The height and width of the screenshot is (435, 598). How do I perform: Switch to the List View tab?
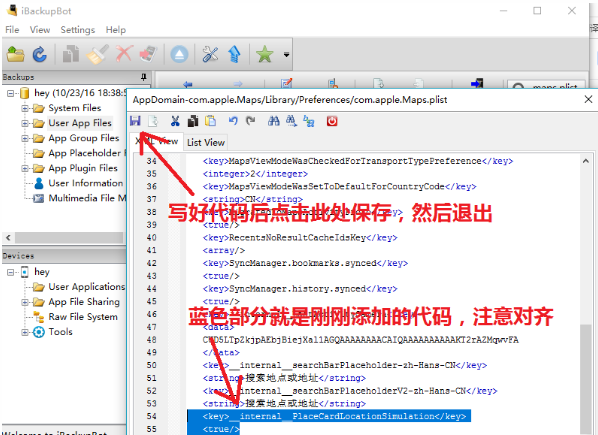(206, 143)
